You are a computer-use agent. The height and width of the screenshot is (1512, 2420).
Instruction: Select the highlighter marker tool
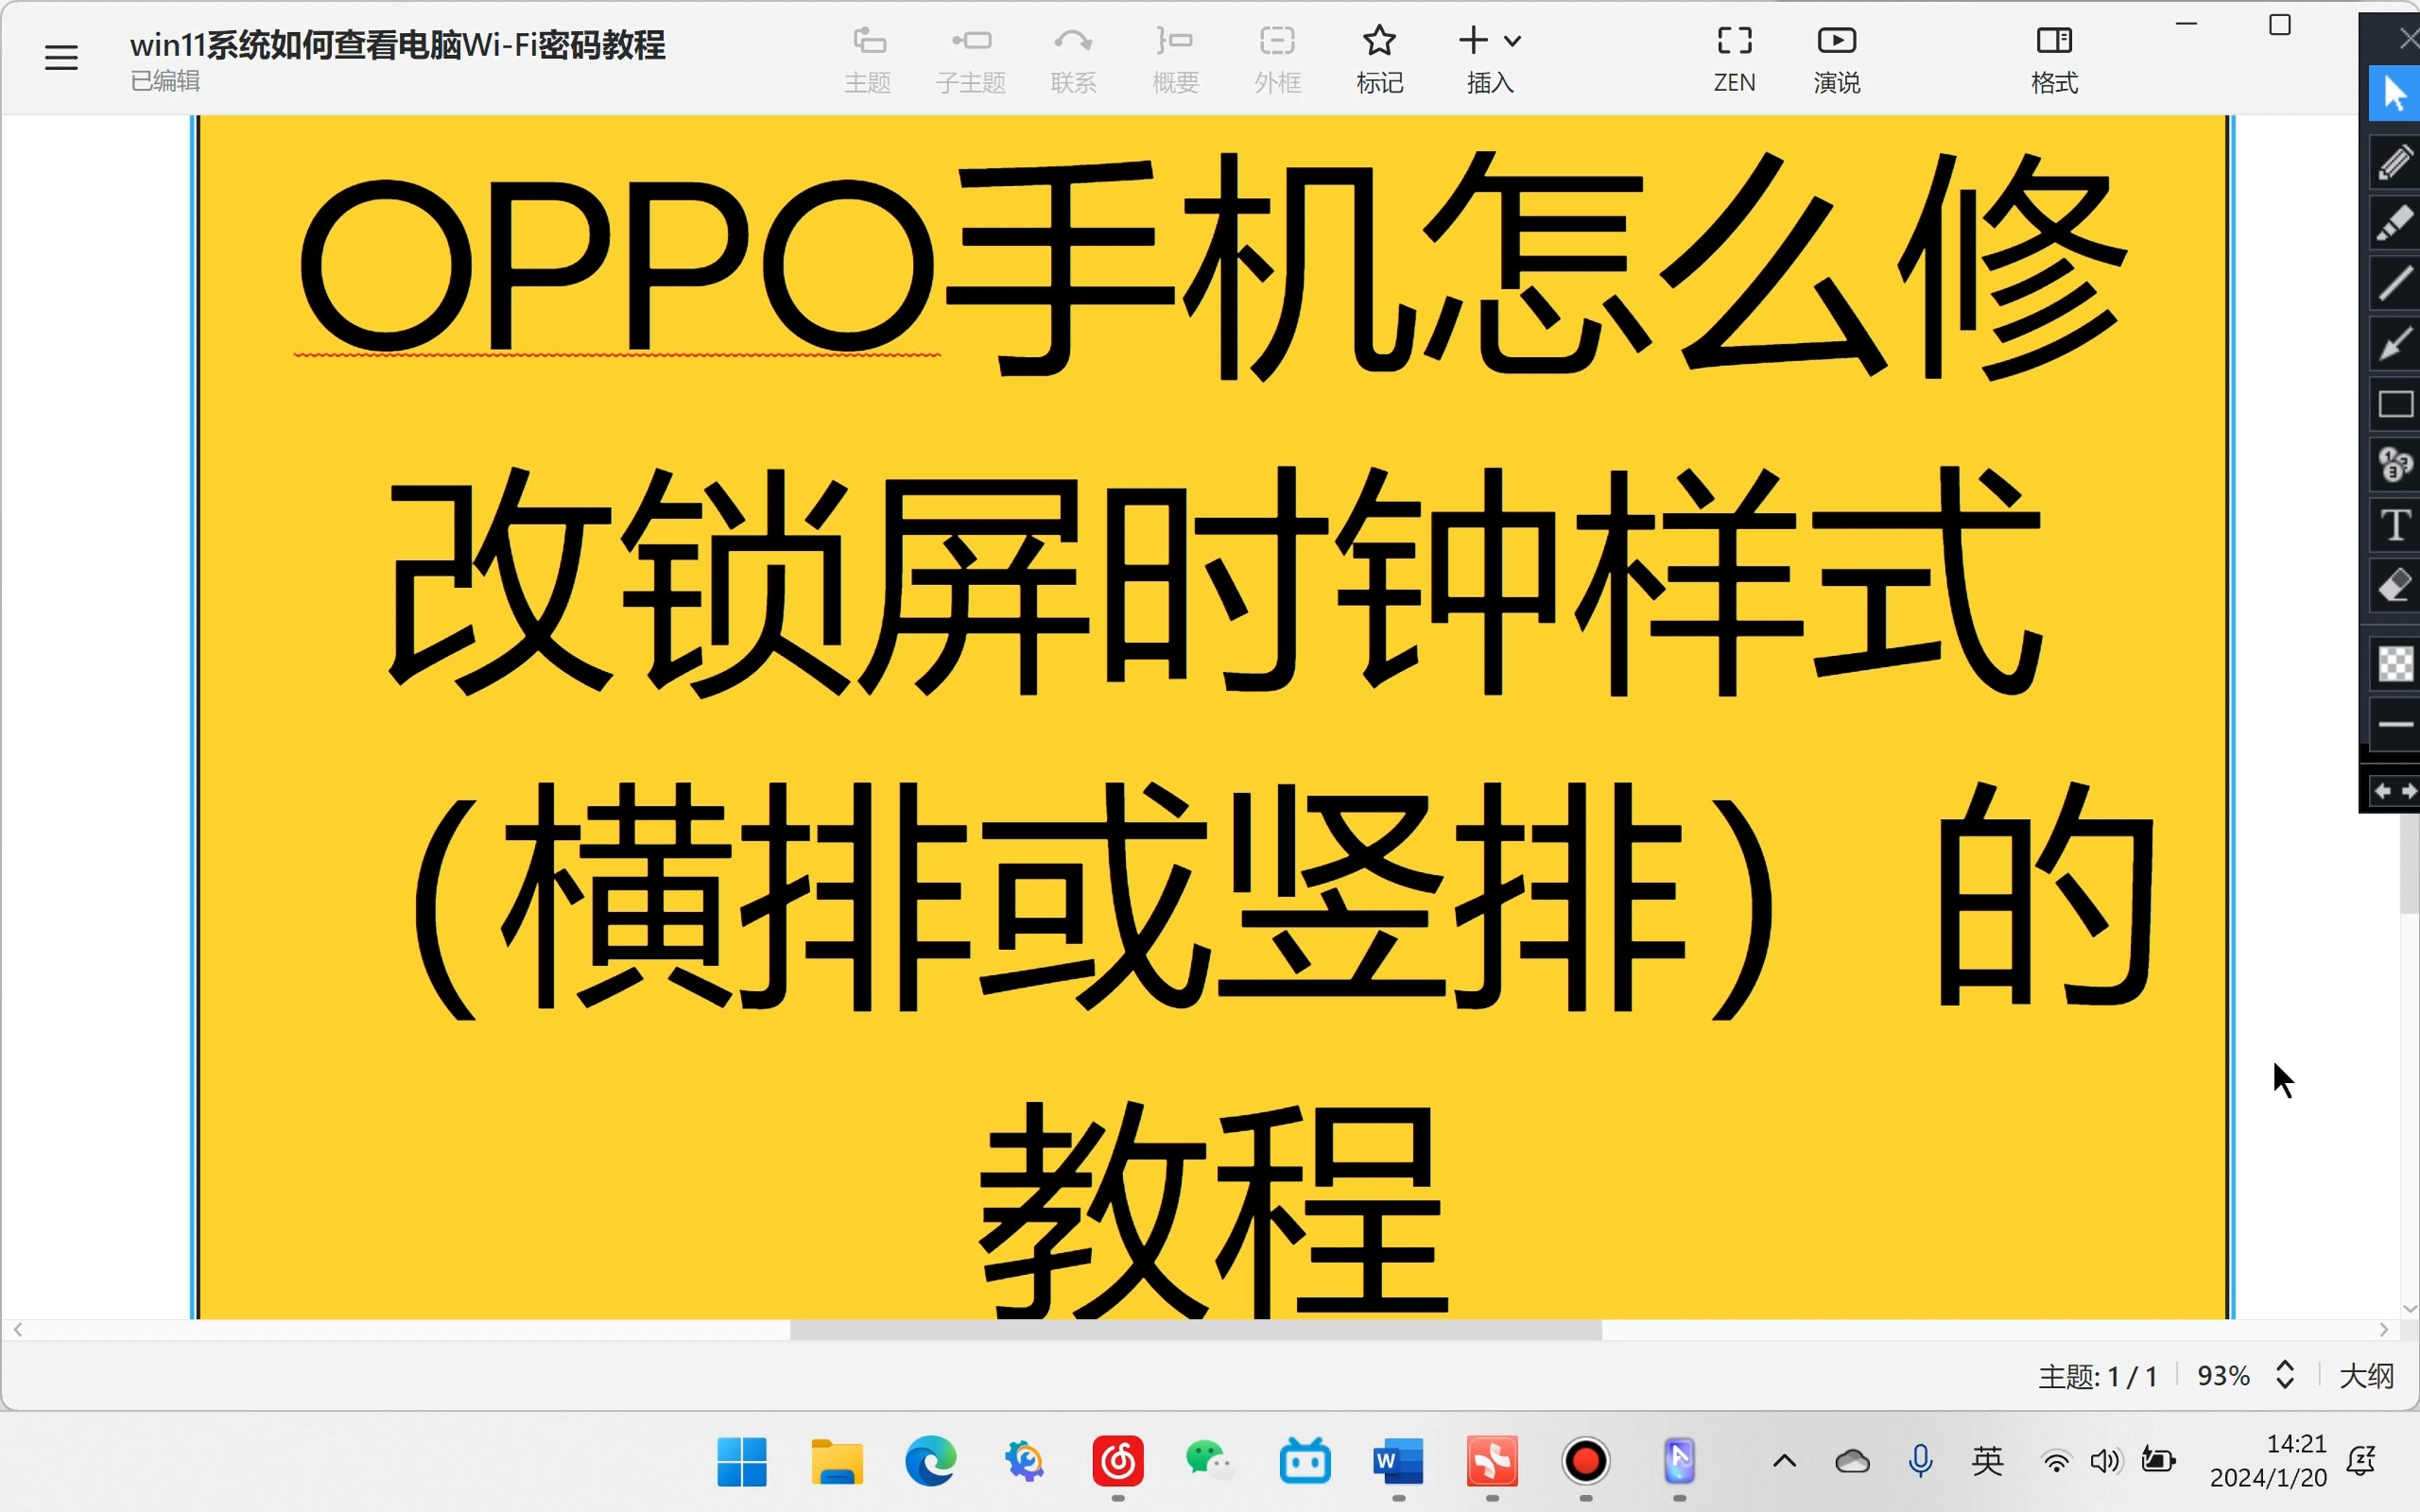2395,223
